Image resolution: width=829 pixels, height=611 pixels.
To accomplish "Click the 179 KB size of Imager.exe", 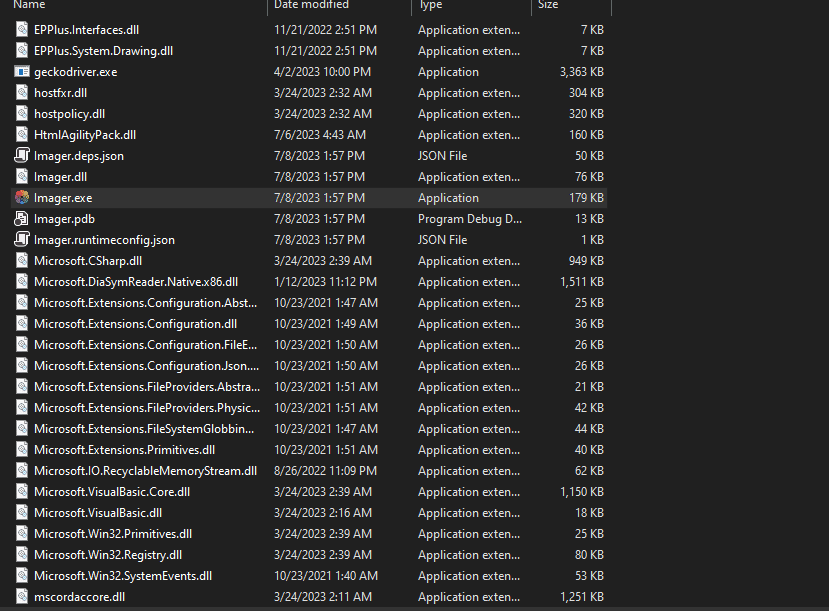I will click(x=586, y=198).
